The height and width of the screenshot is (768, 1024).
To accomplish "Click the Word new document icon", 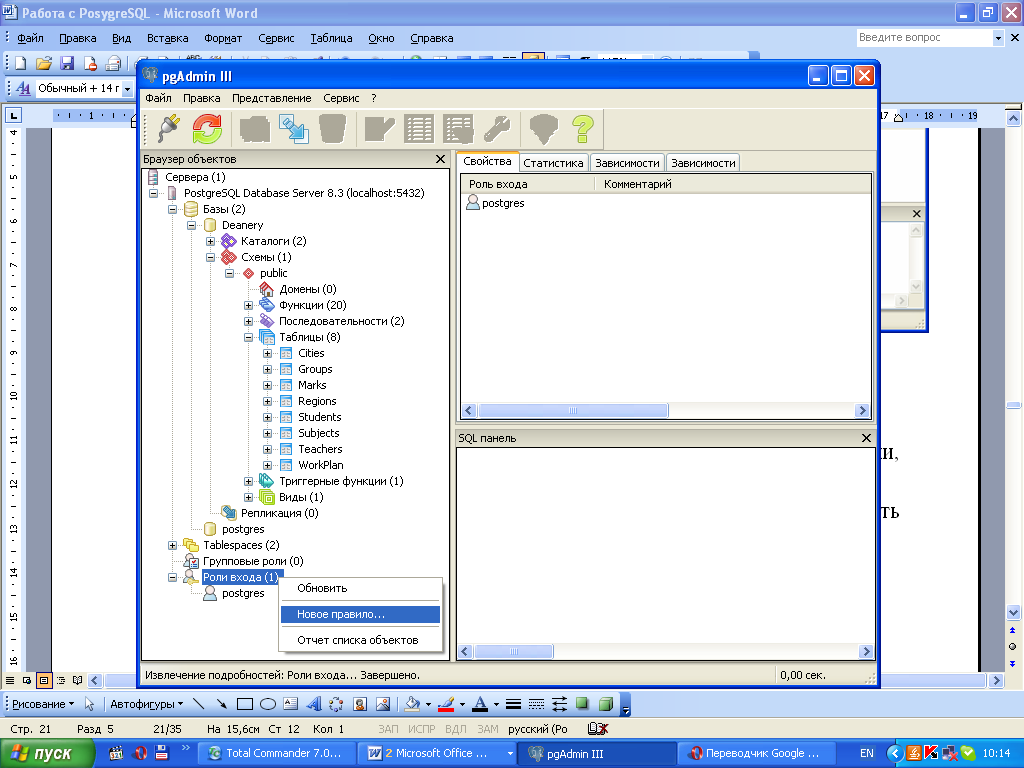I will [x=21, y=63].
